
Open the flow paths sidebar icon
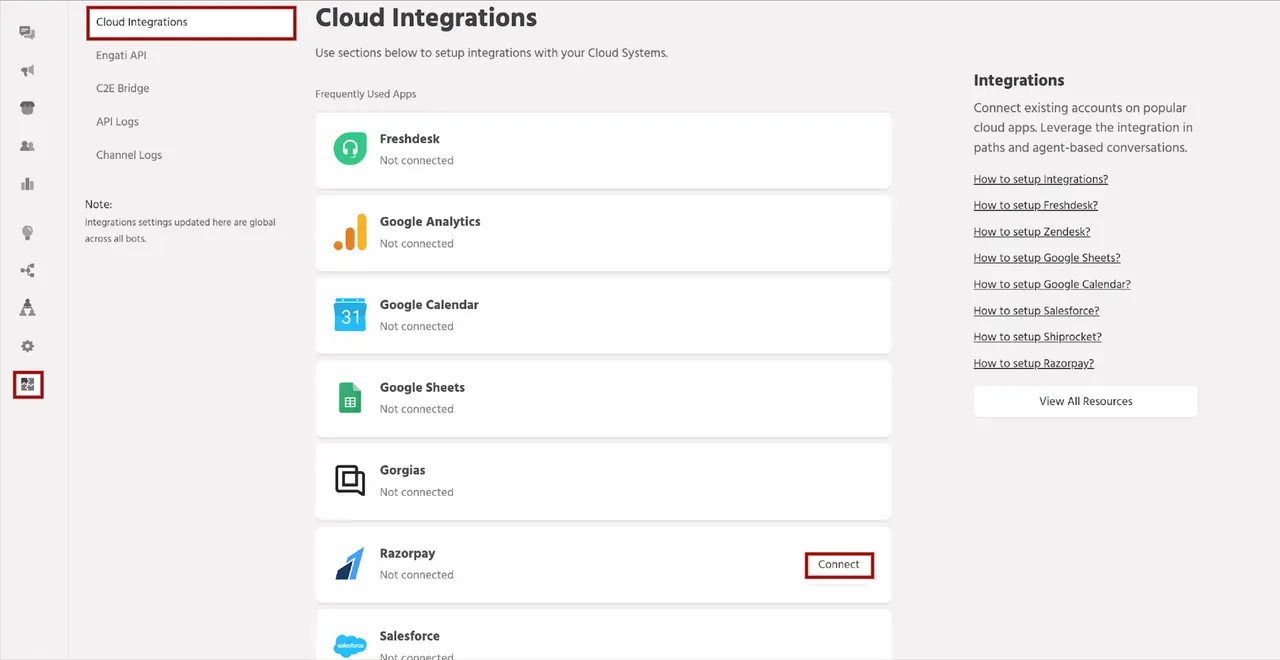click(27, 270)
